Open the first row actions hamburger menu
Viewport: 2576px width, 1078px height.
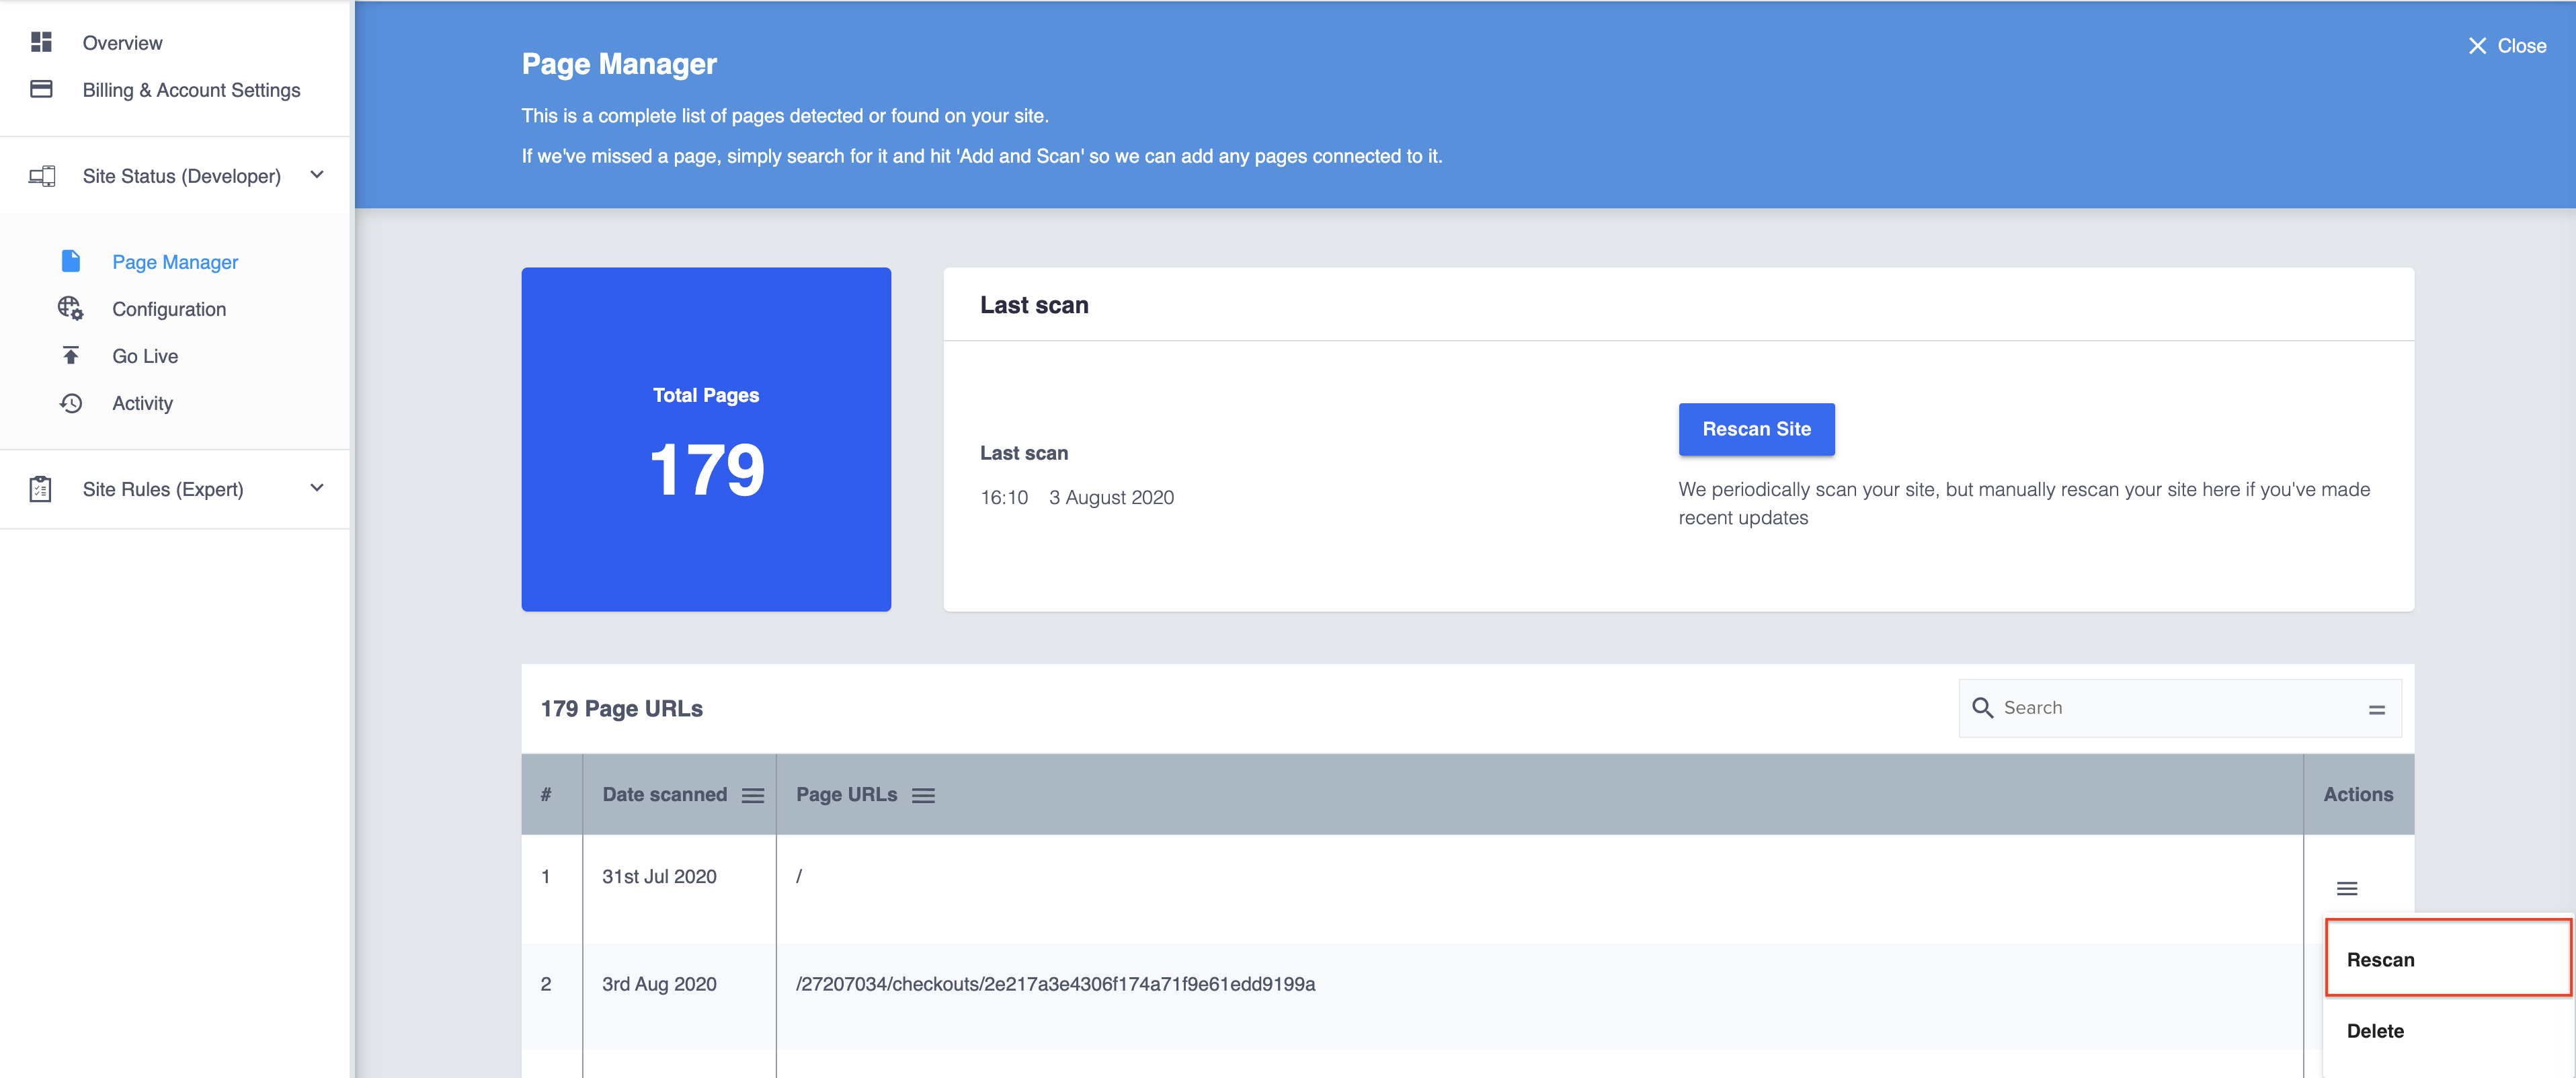point(2346,888)
